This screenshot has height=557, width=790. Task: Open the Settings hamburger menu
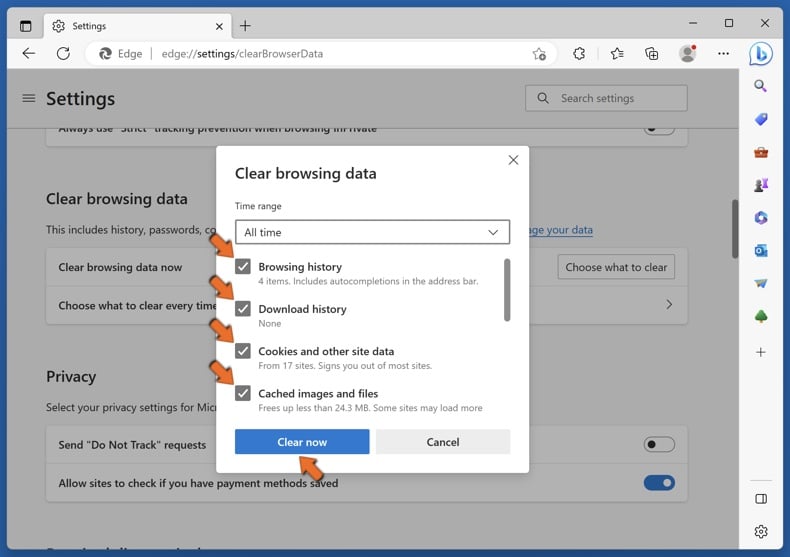tap(29, 98)
